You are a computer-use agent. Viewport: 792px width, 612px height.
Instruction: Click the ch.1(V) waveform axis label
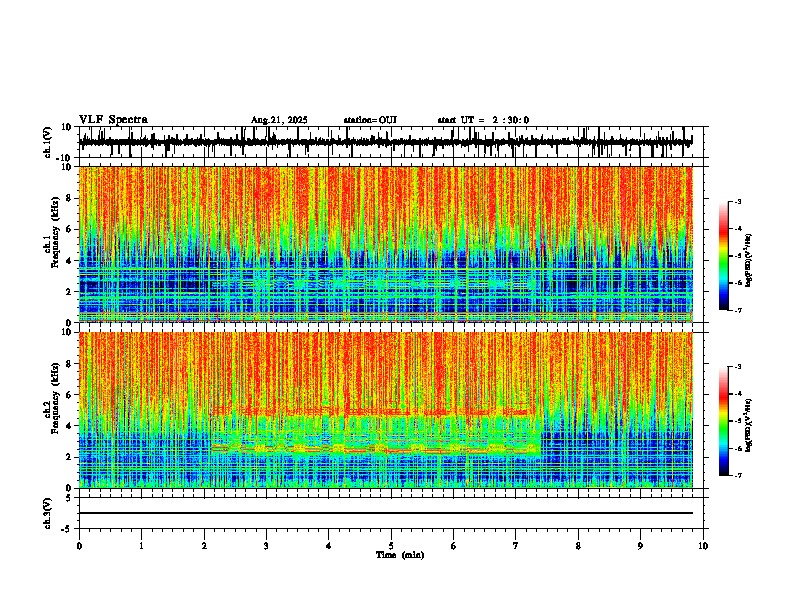coord(48,142)
